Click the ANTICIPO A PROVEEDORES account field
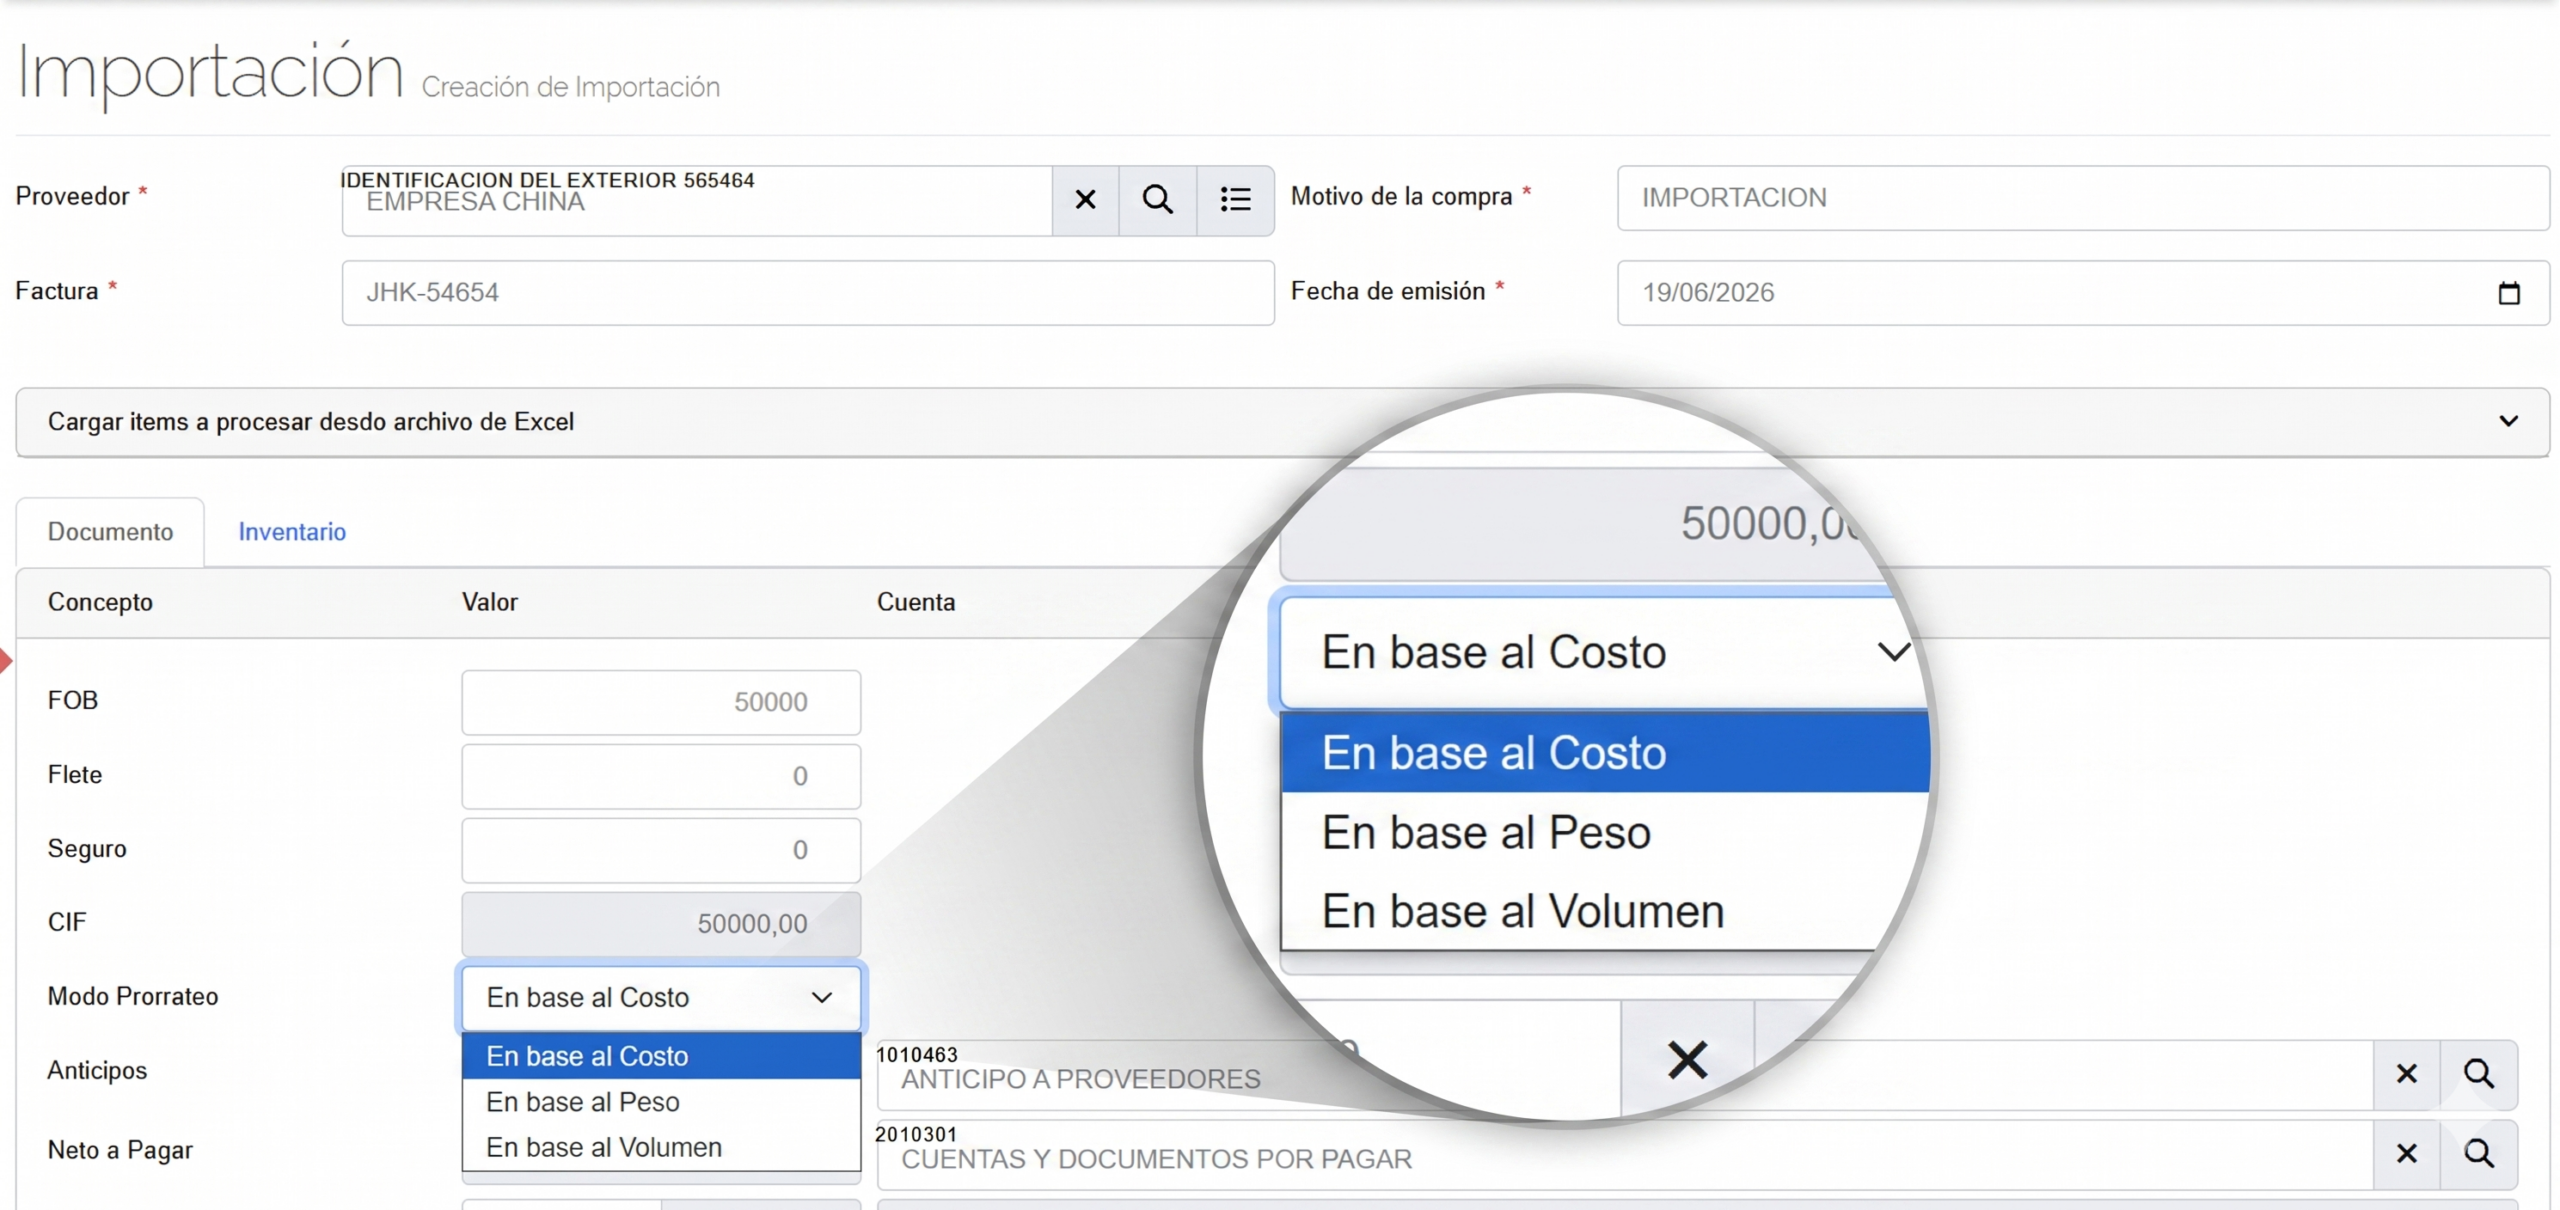This screenshot has width=2560, height=1210. [x=1625, y=1075]
